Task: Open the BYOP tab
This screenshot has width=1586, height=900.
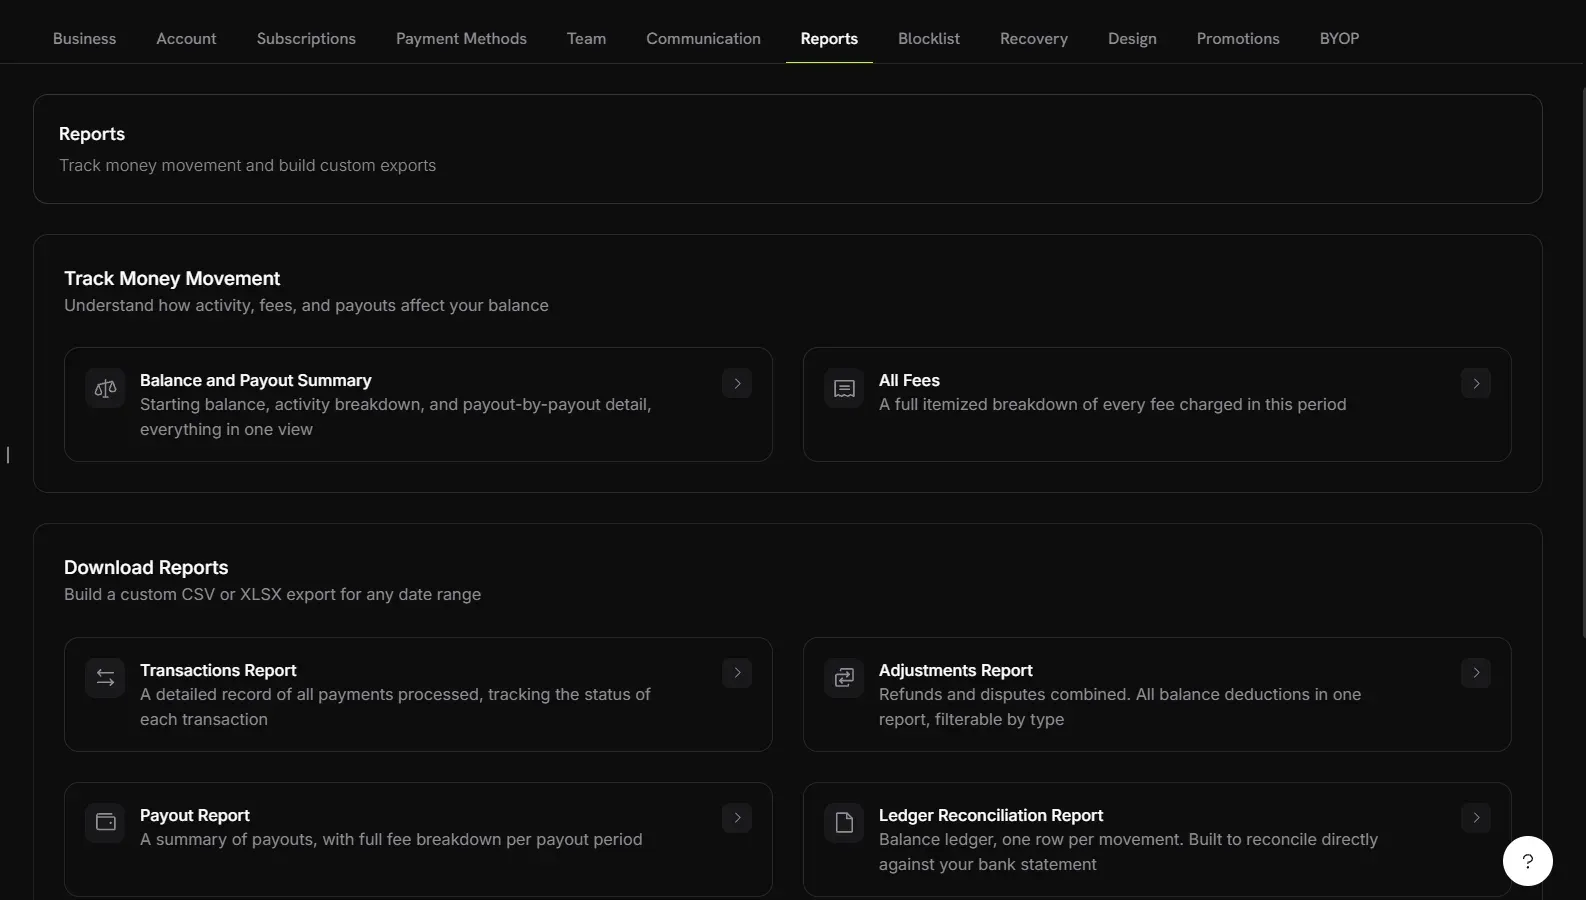Action: click(x=1339, y=38)
